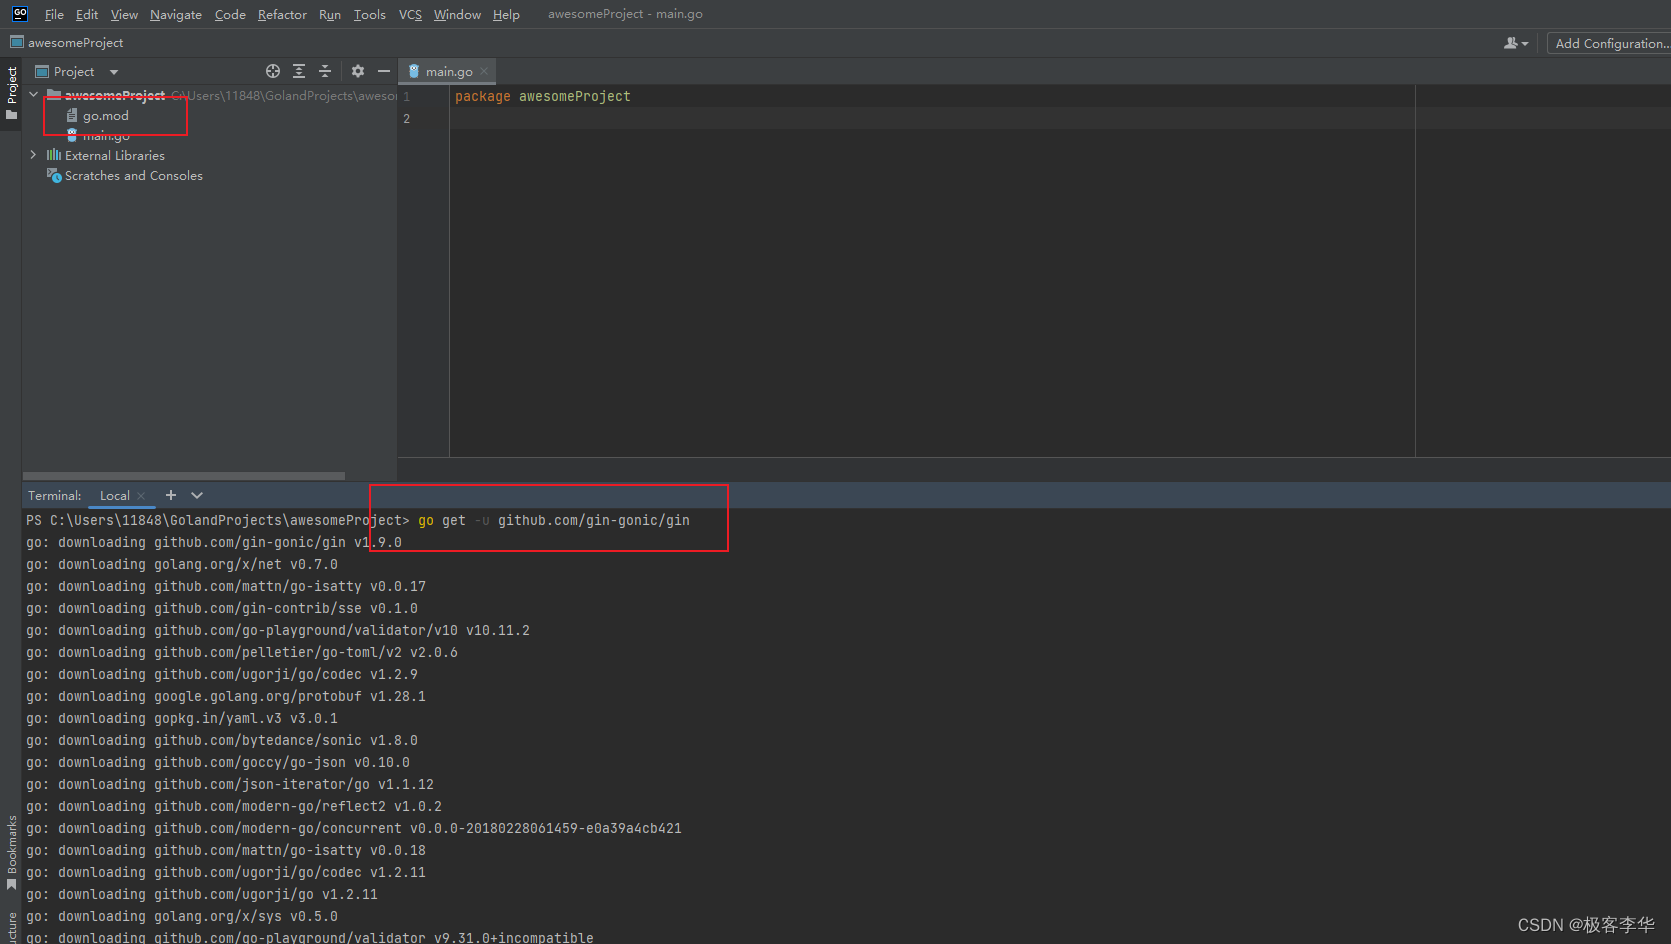Open the View menu
The height and width of the screenshot is (944, 1671).
coord(124,15)
